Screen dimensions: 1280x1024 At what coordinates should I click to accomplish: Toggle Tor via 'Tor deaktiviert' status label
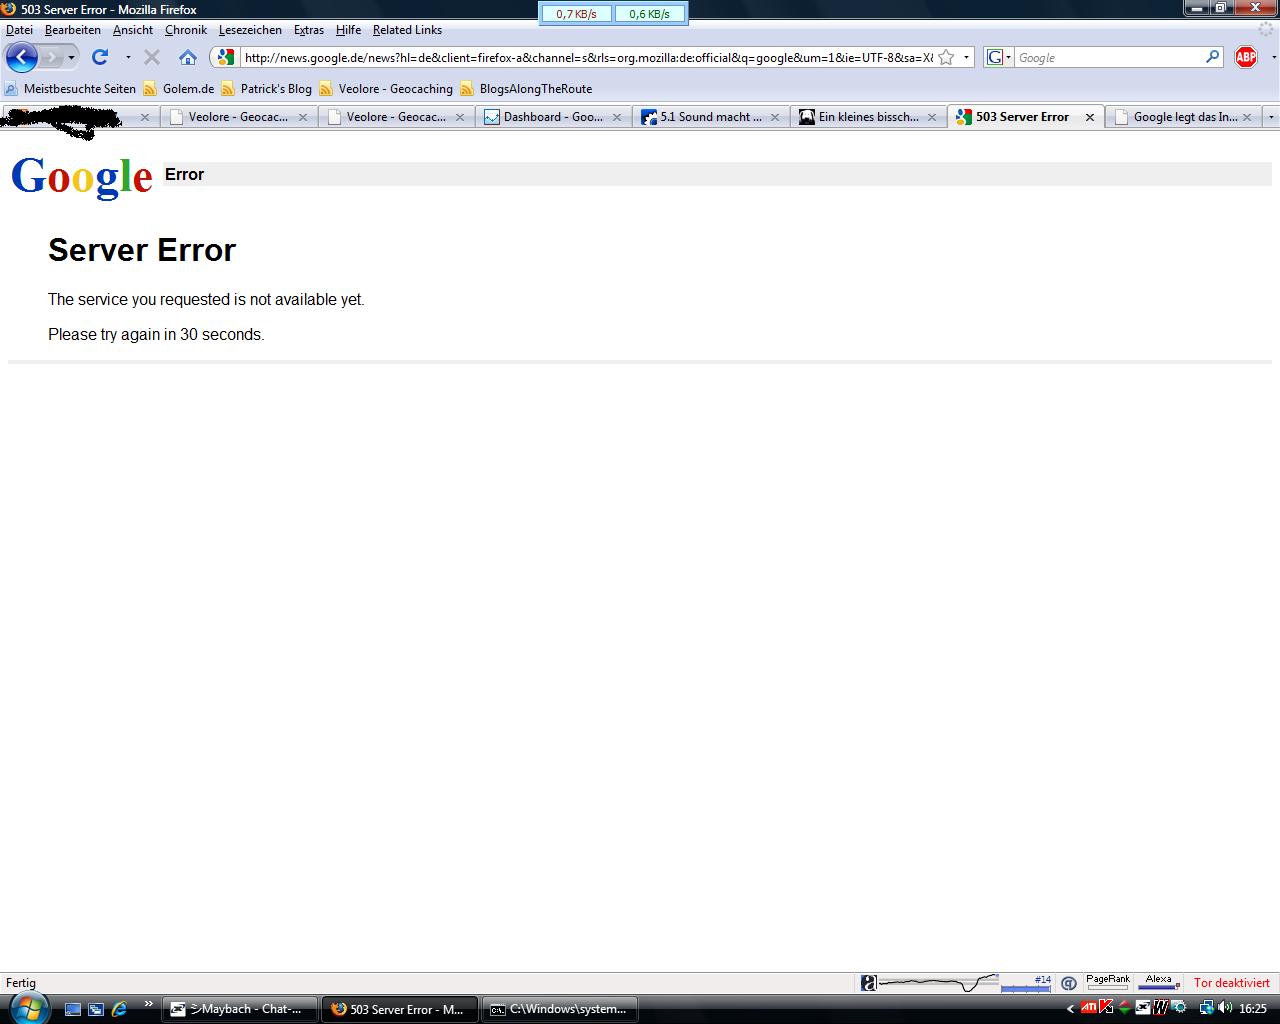click(1232, 983)
